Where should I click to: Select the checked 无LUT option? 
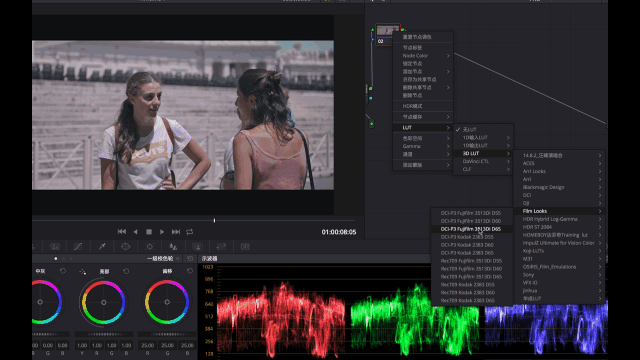pyautogui.click(x=483, y=129)
